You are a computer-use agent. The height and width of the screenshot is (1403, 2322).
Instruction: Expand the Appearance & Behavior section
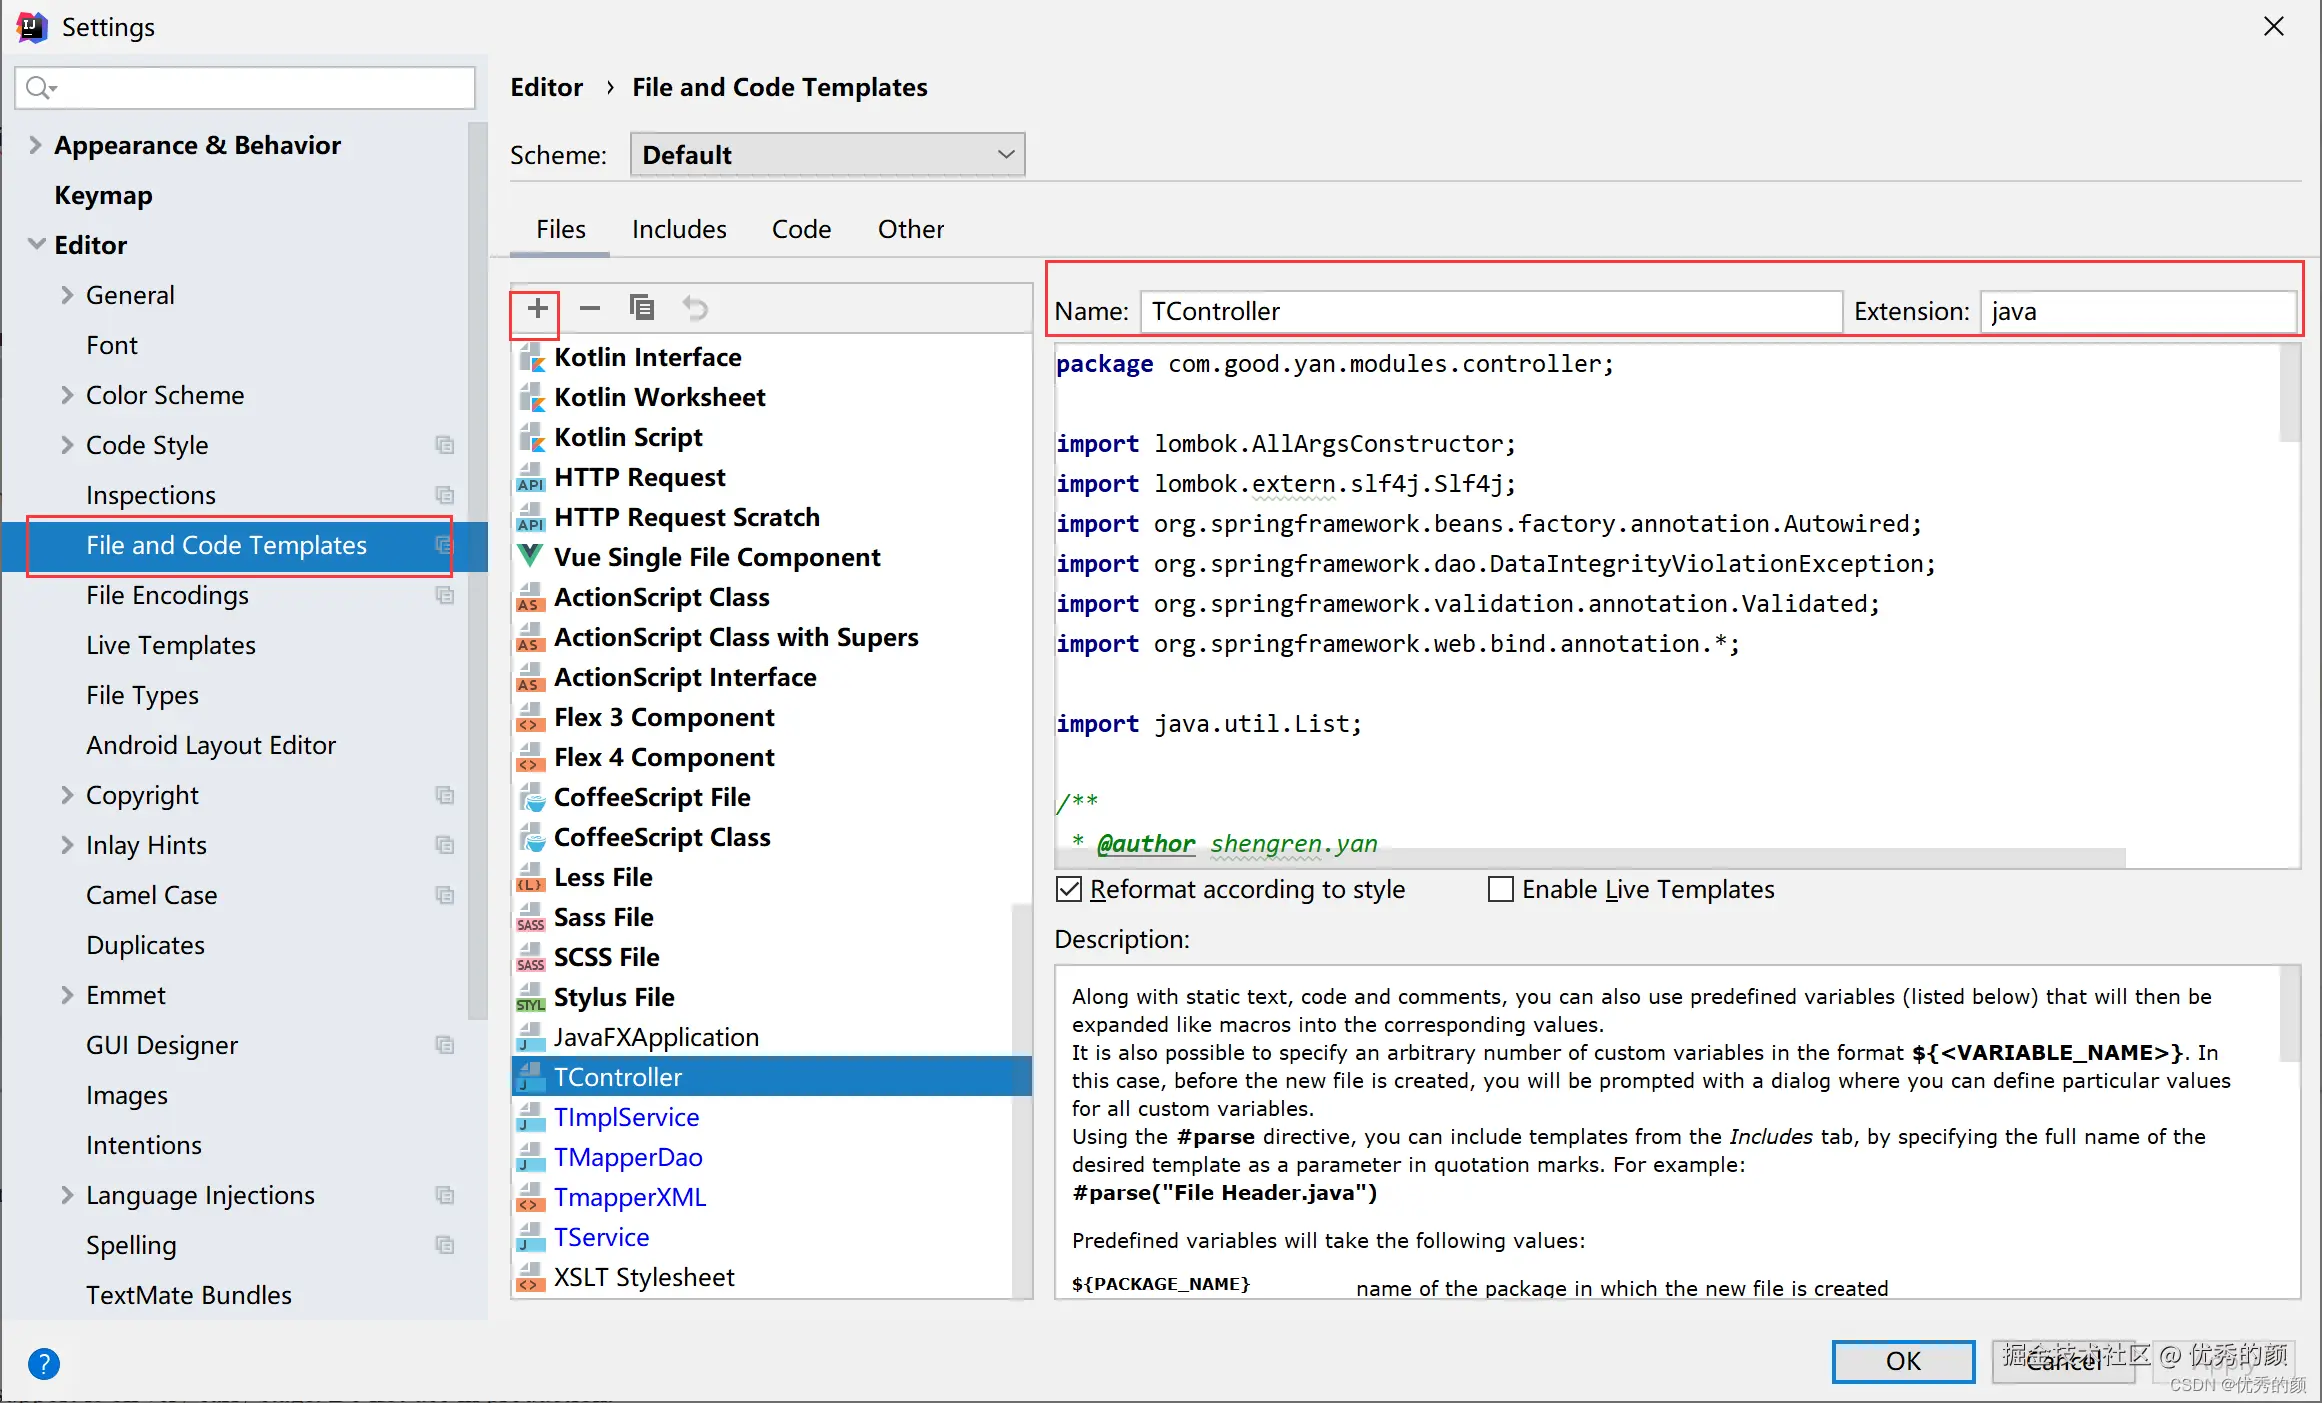click(35, 145)
